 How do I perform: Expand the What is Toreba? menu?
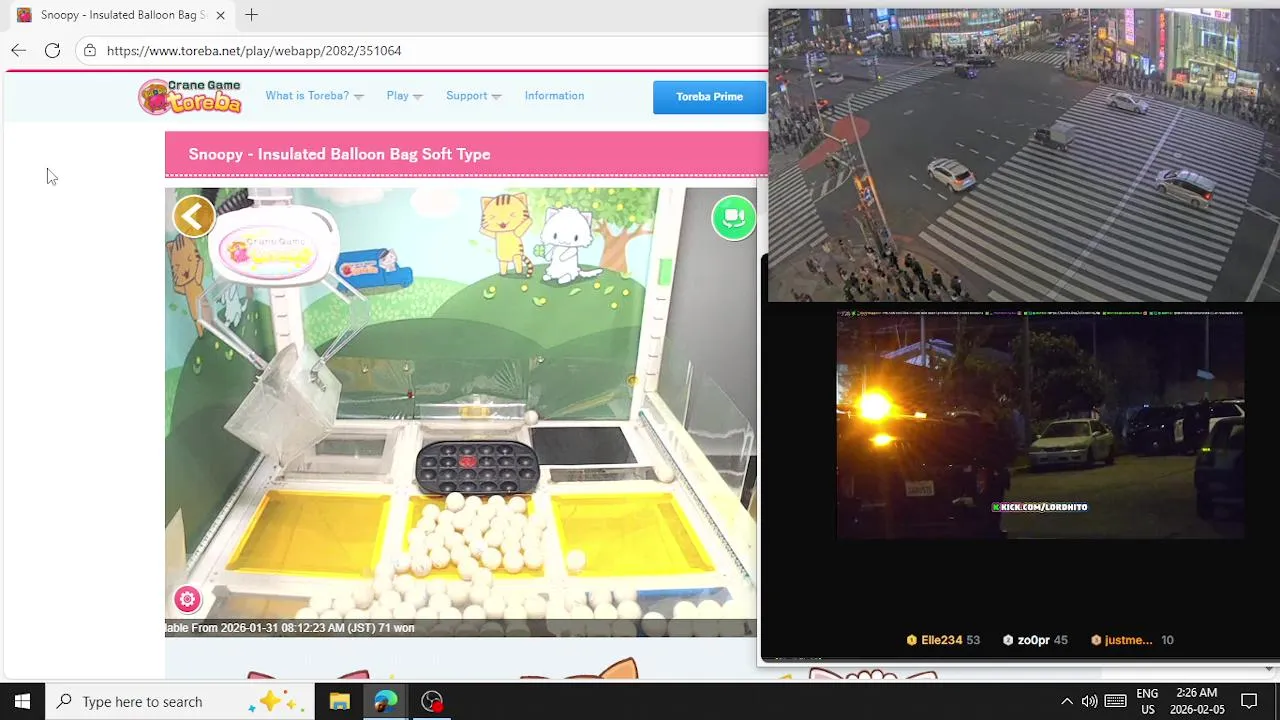[314, 96]
